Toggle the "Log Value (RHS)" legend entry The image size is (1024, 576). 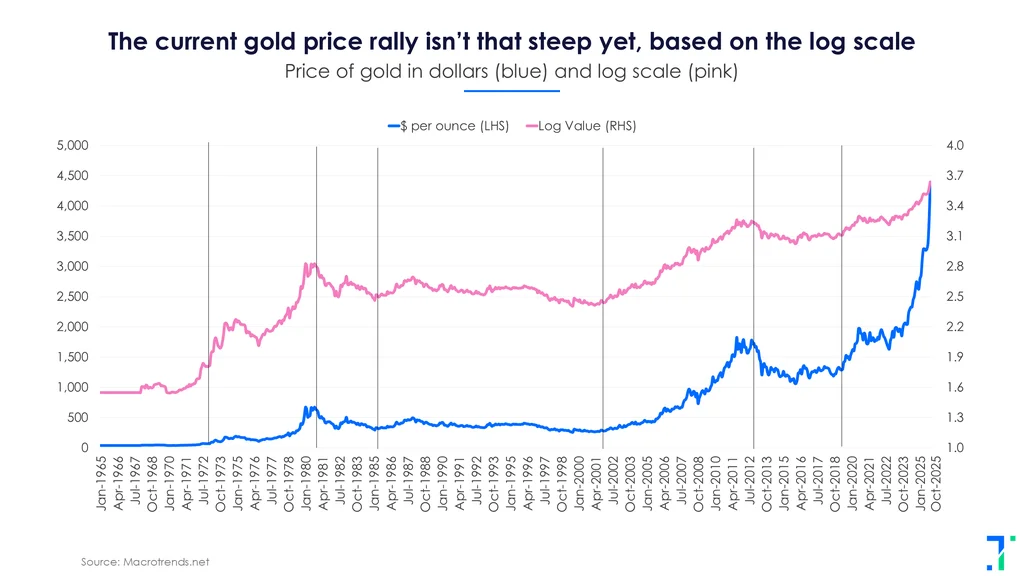587,126
